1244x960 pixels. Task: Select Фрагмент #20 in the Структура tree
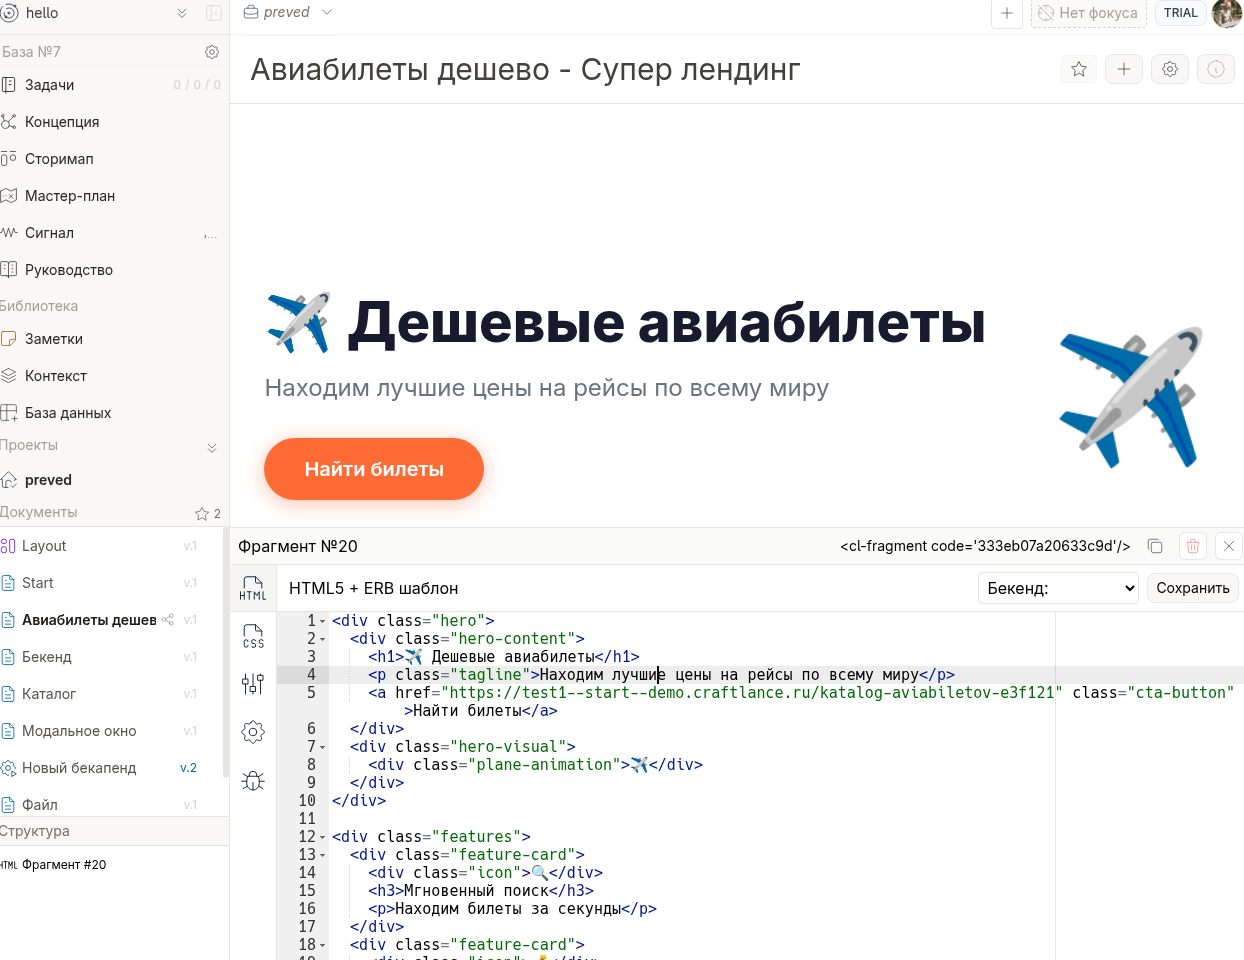click(64, 865)
